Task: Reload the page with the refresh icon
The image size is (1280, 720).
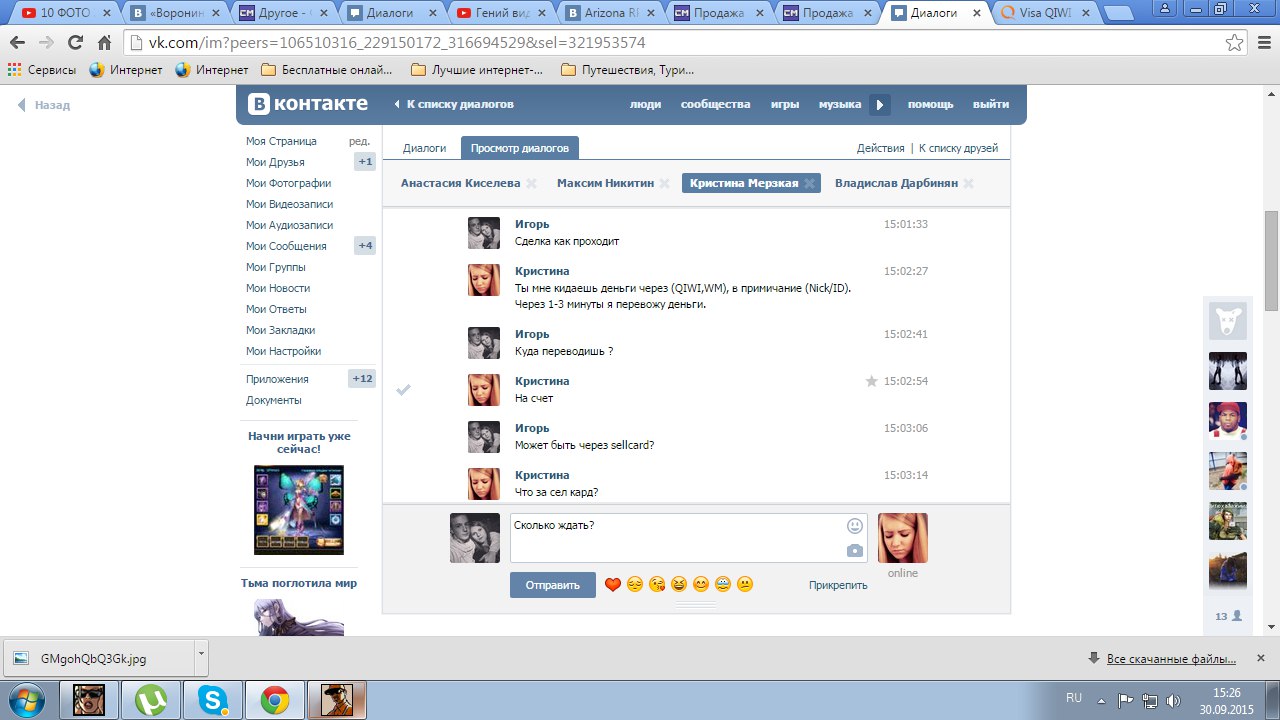Action: 75,43
